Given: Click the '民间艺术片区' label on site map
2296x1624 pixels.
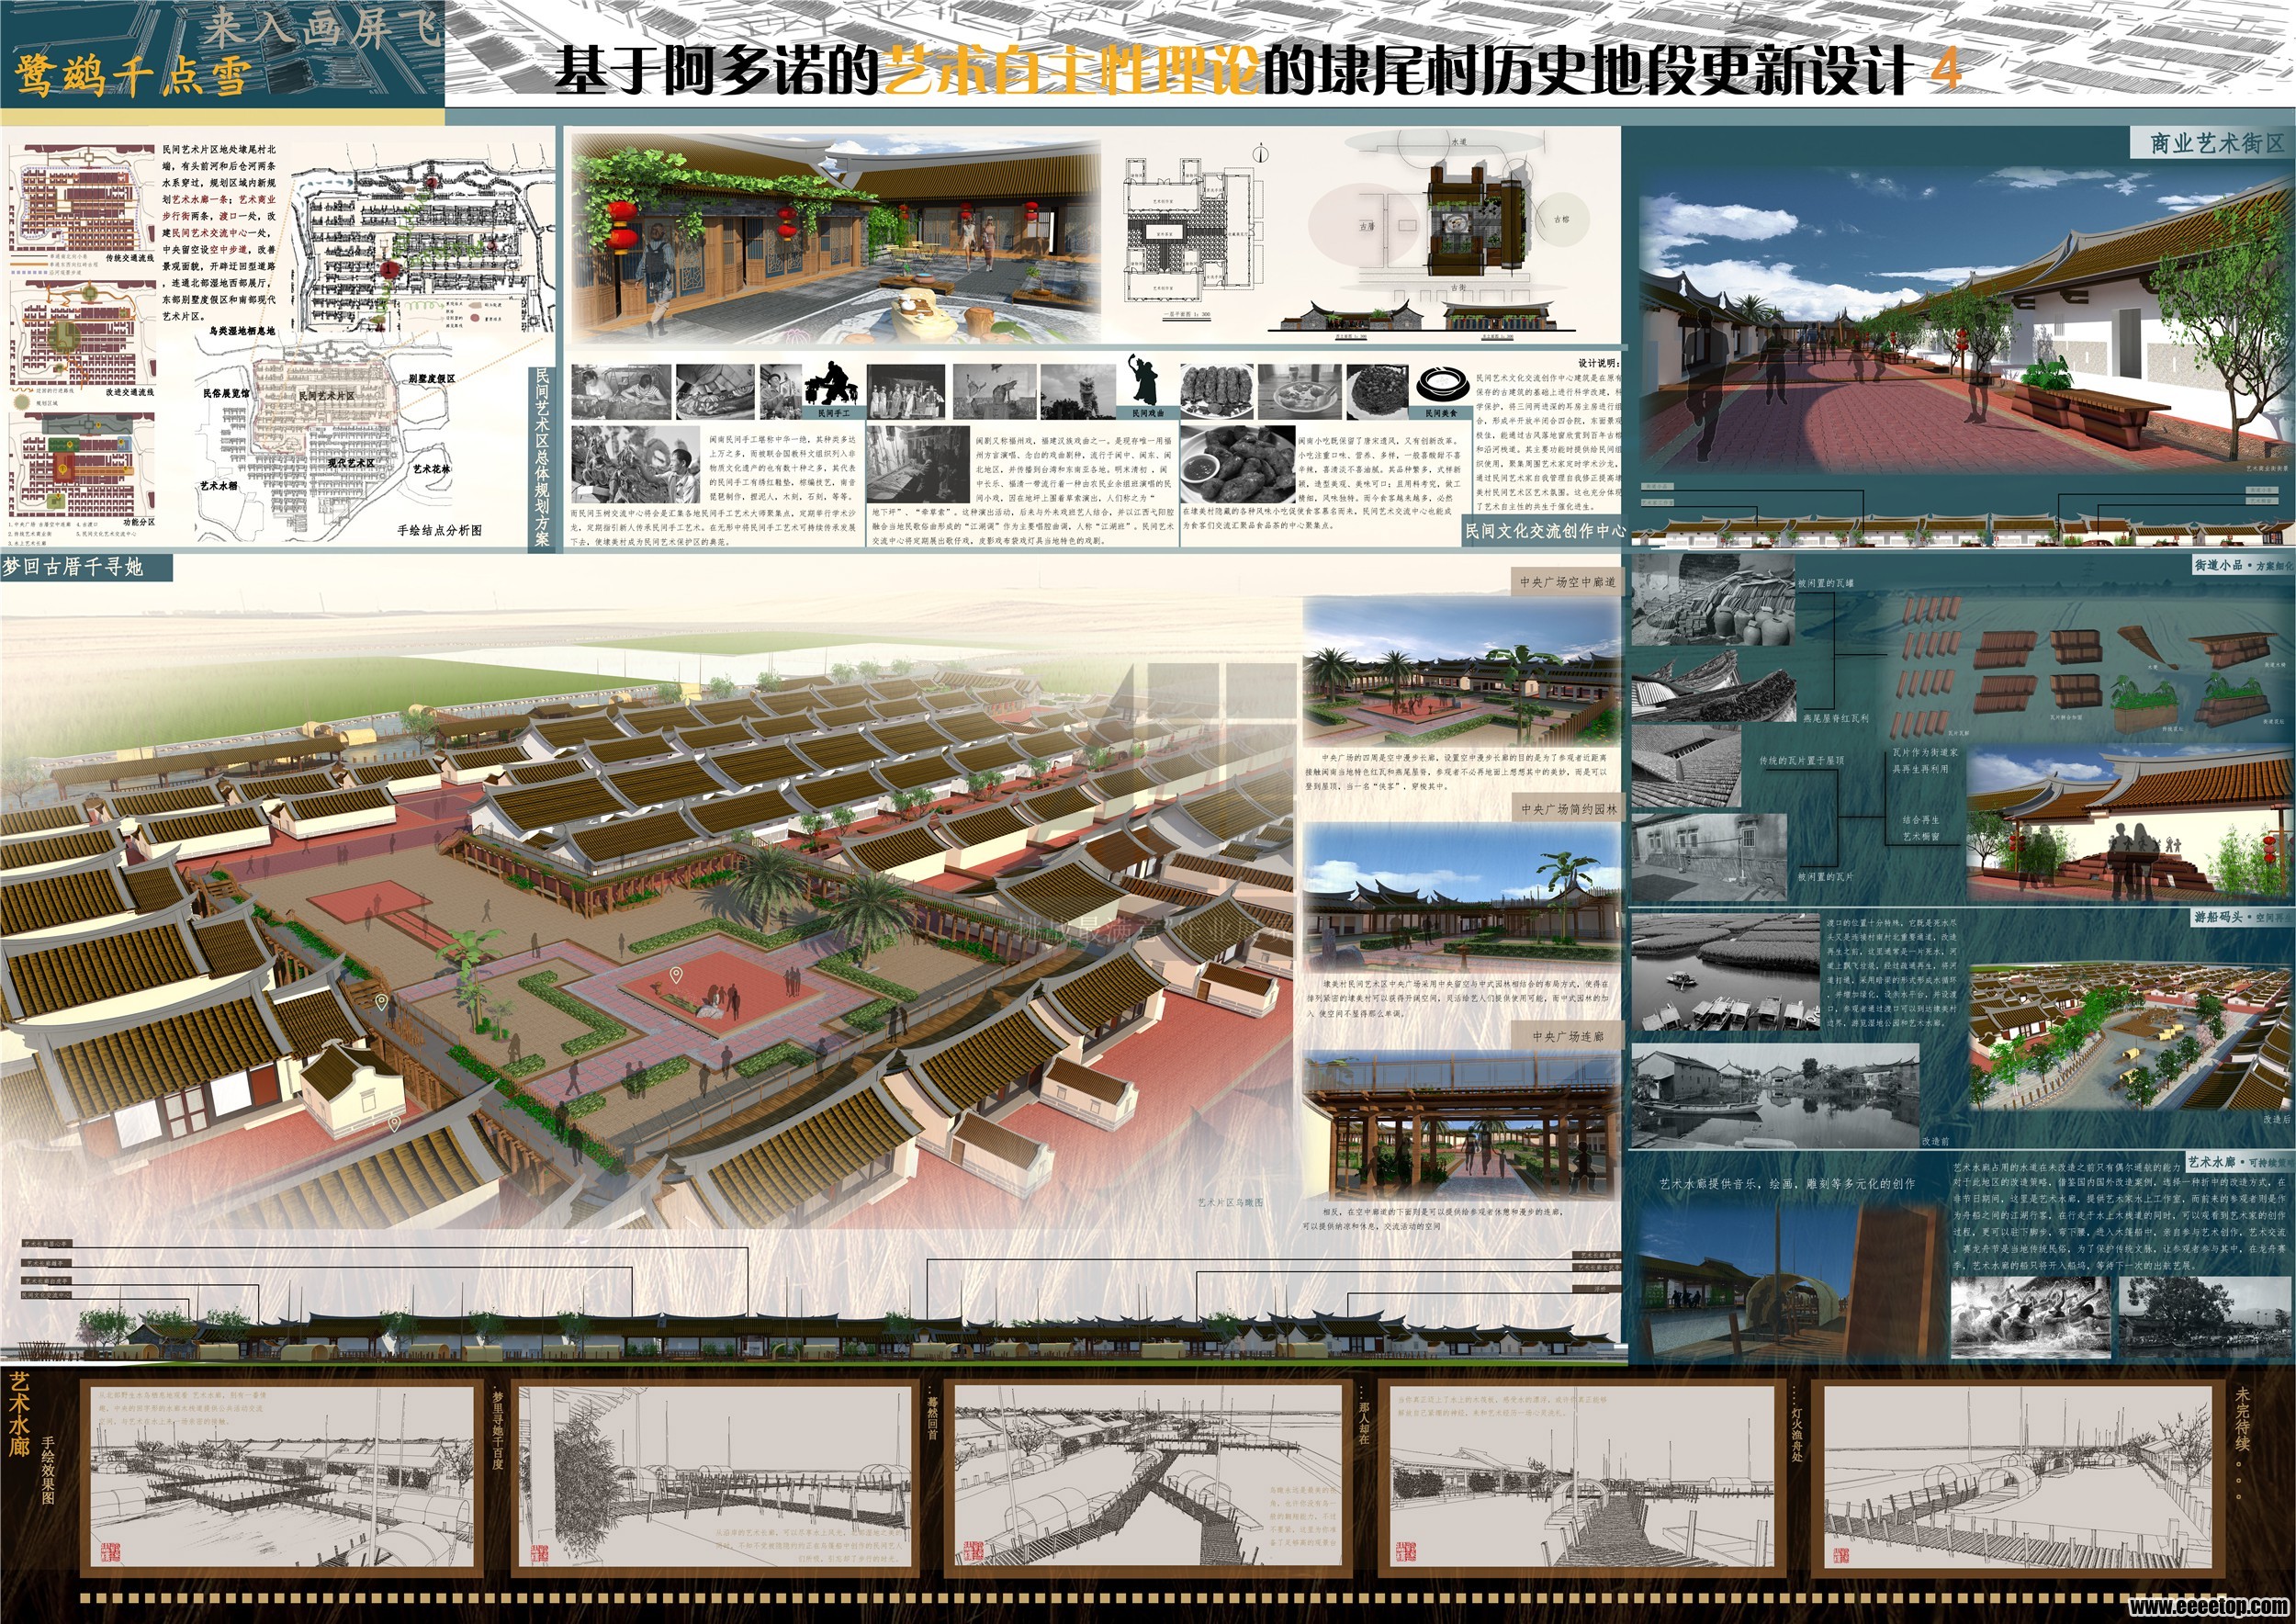Looking at the screenshot, I should tap(326, 396).
